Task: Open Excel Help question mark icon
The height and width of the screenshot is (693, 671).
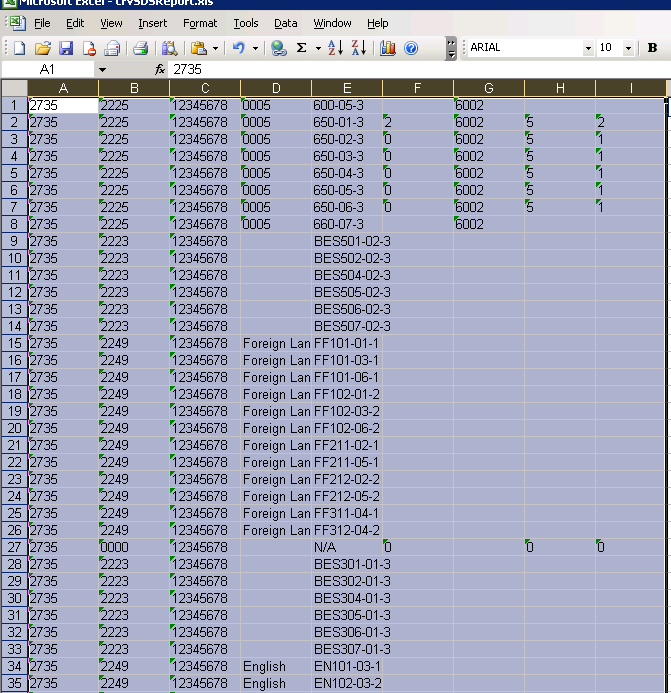Action: [411, 48]
